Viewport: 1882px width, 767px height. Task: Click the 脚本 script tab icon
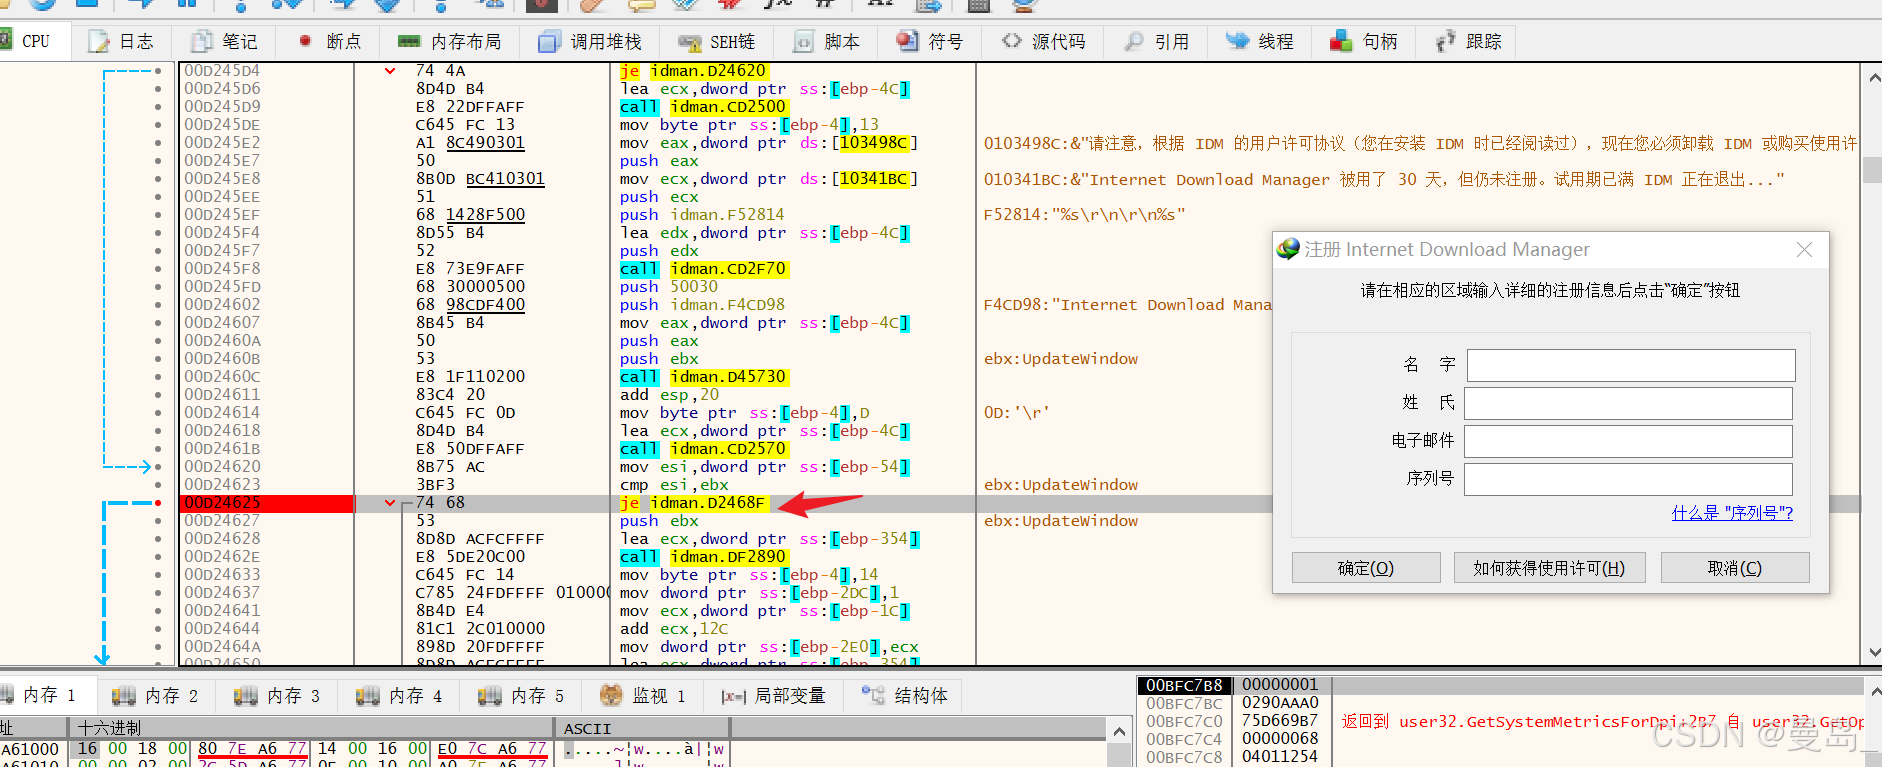pos(803,41)
